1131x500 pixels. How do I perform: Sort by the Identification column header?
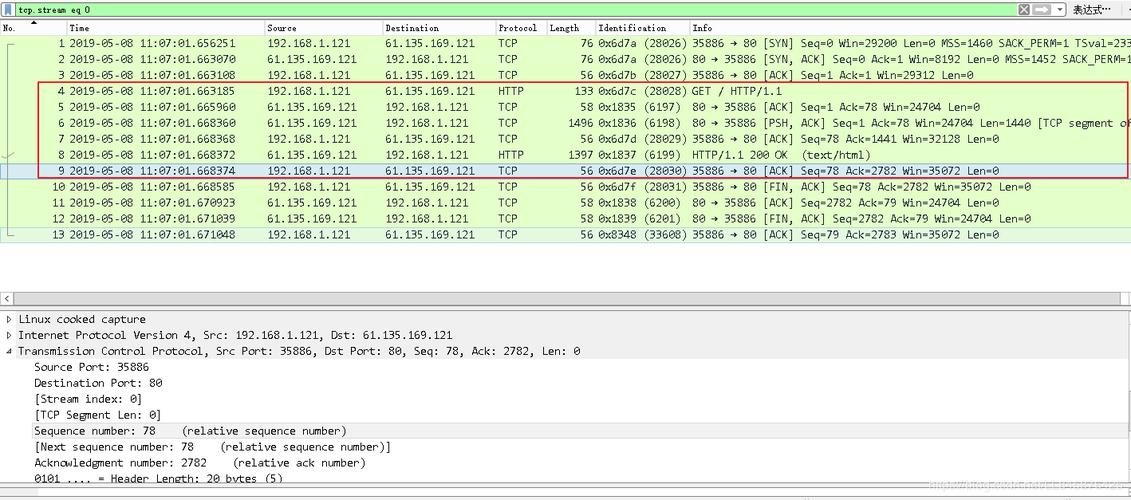tap(643, 27)
